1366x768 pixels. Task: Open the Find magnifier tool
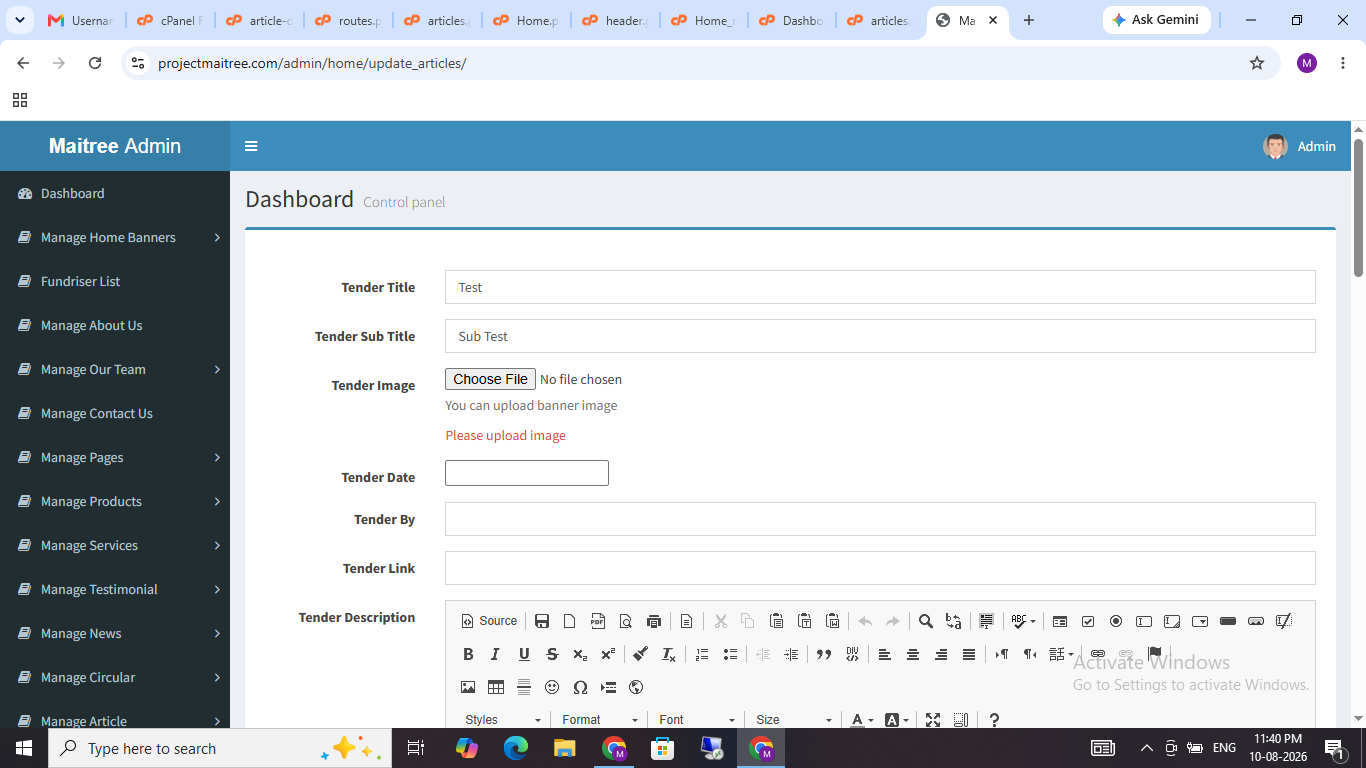(x=926, y=621)
